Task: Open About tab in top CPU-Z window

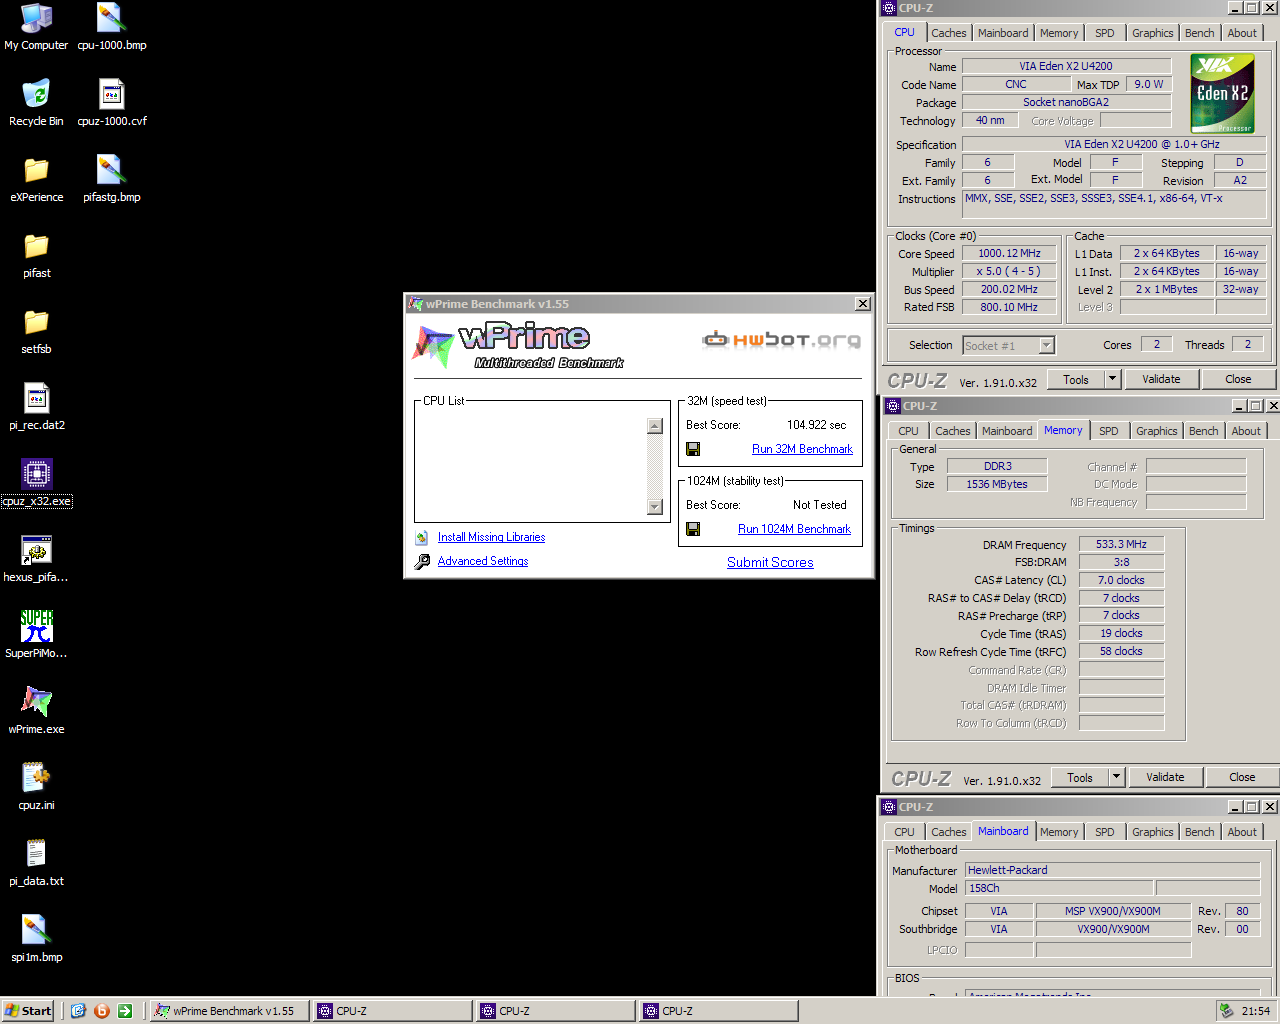Action: point(1242,33)
